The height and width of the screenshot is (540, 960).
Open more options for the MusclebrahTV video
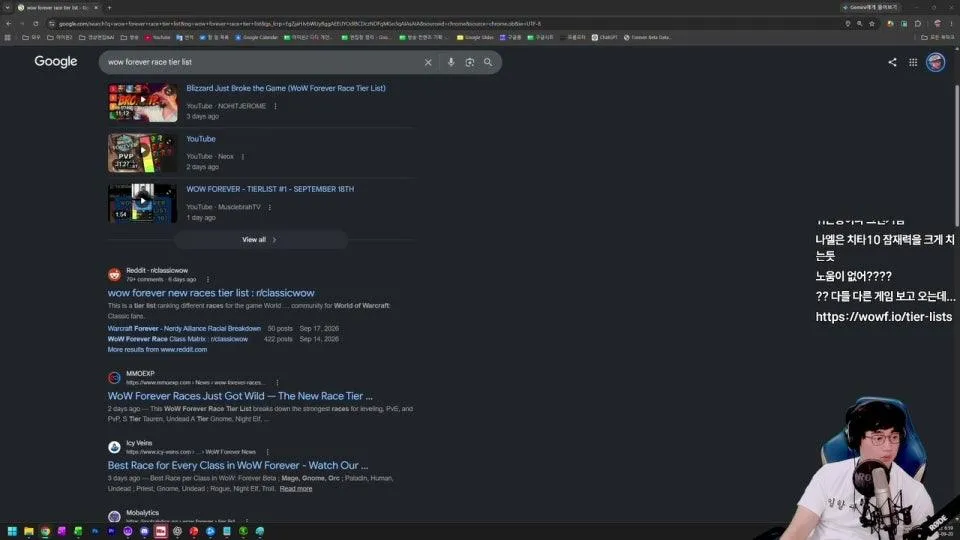point(270,207)
